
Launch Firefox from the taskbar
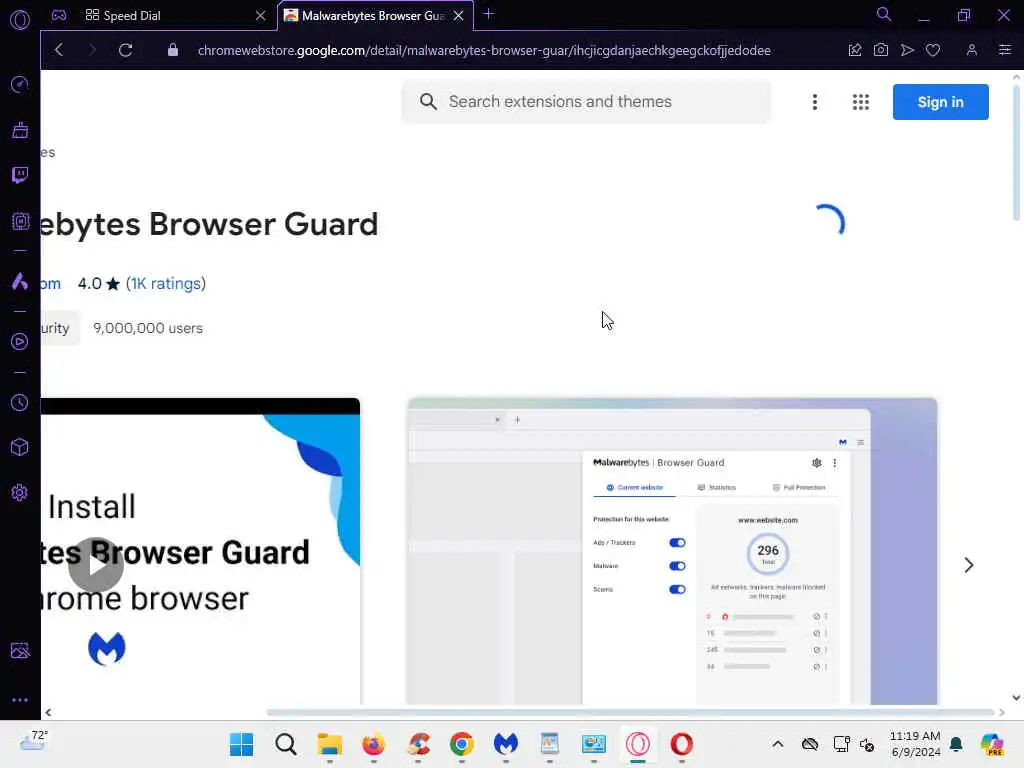coord(374,744)
